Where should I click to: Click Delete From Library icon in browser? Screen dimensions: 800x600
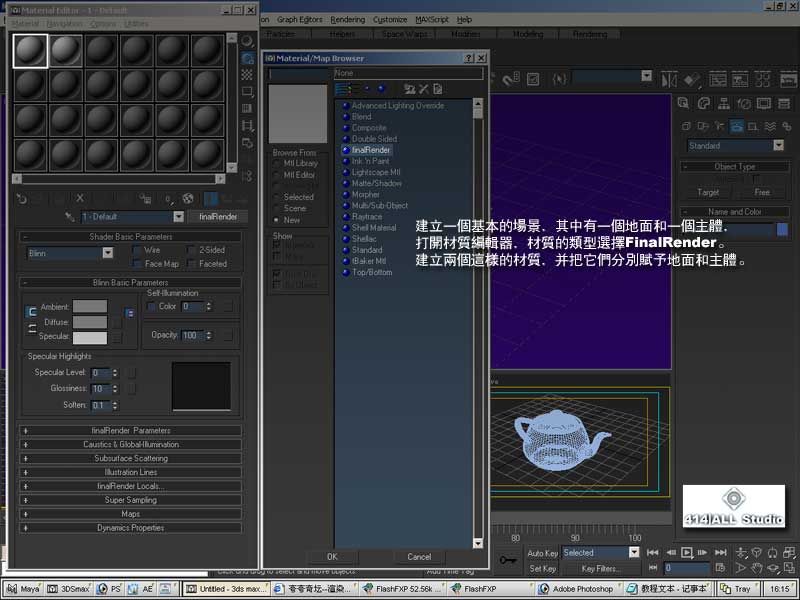[423, 89]
